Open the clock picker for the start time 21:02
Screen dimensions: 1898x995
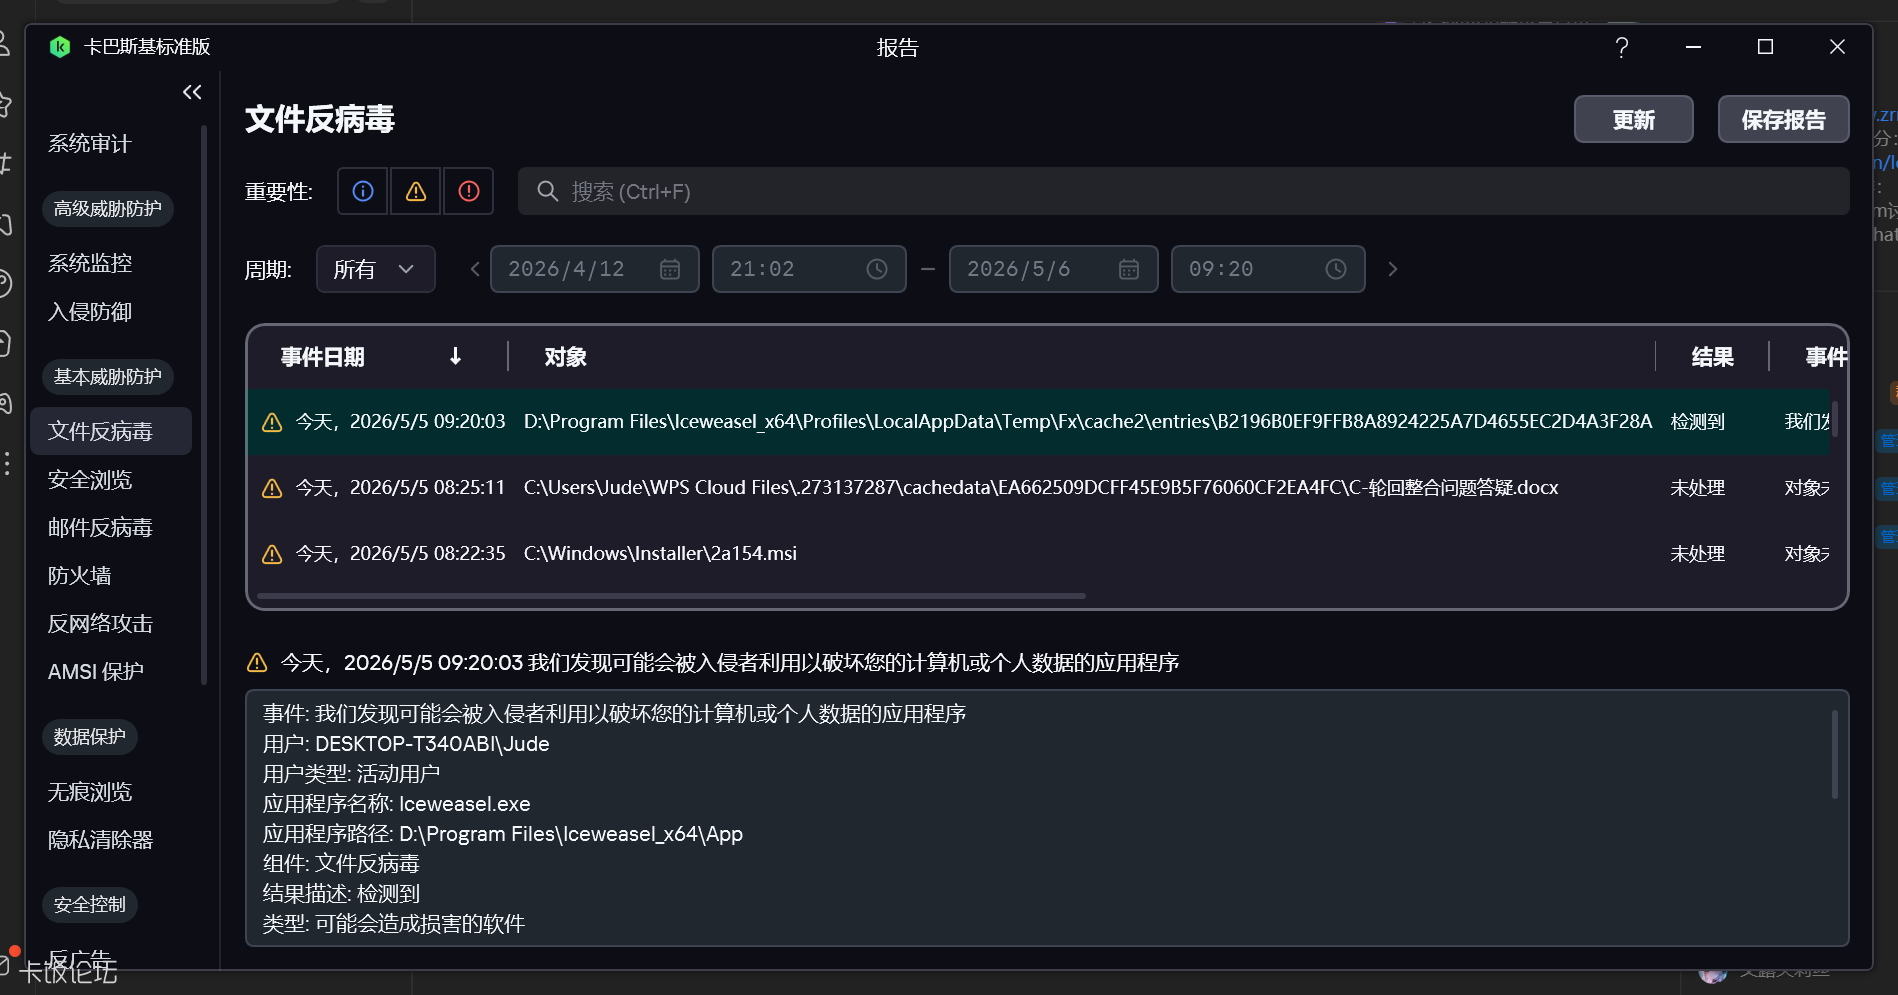click(877, 269)
